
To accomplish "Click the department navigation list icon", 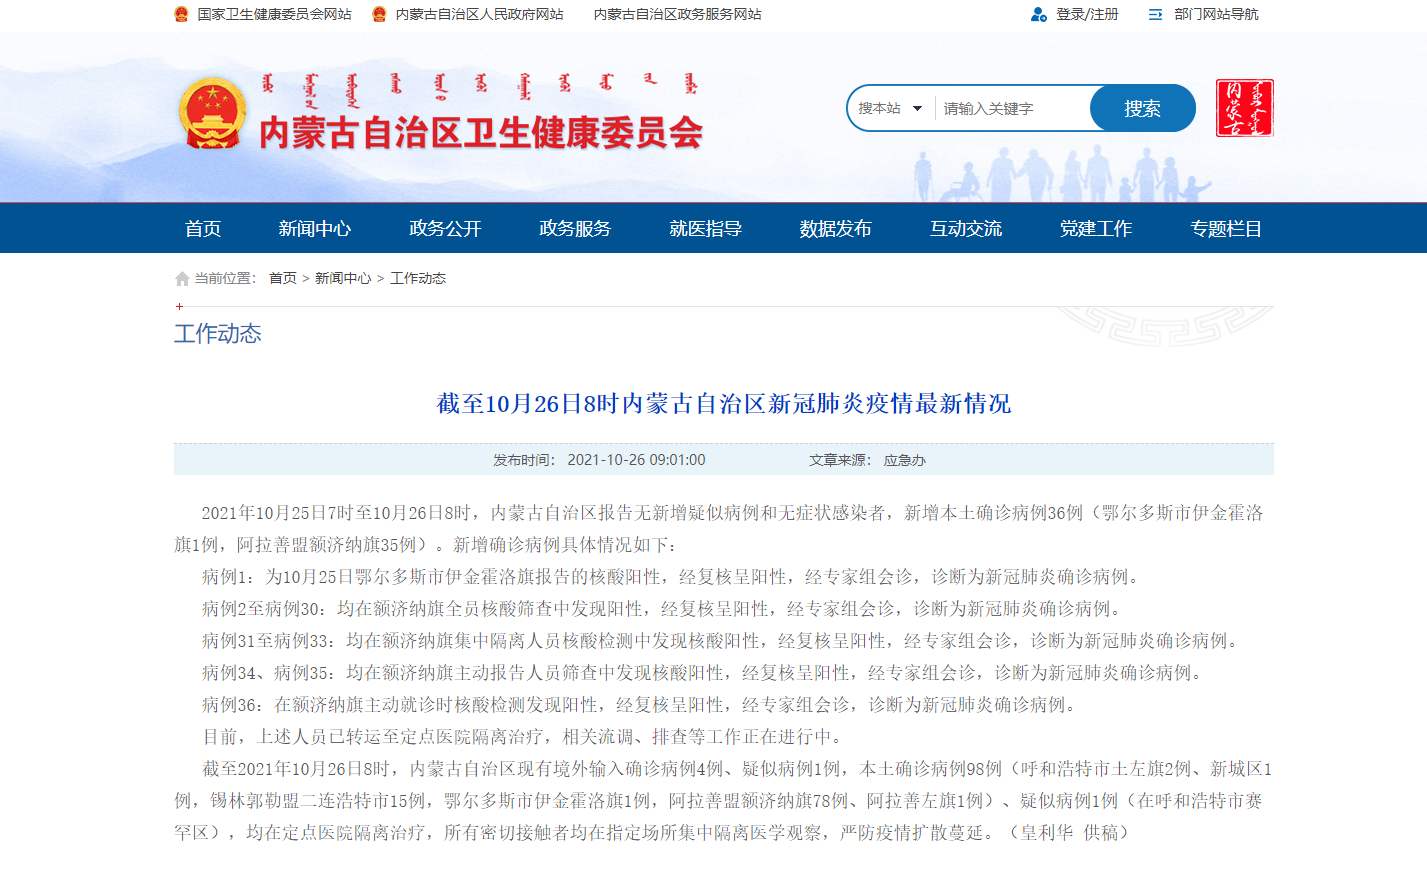I will (1155, 15).
